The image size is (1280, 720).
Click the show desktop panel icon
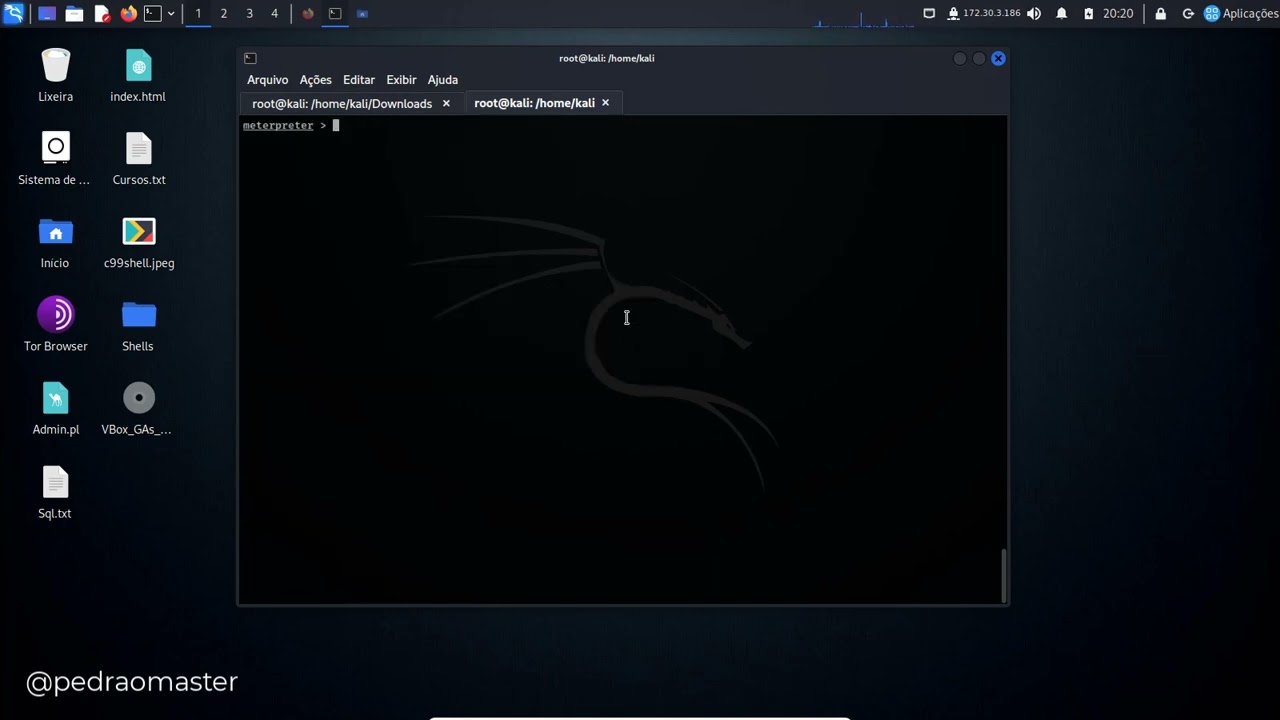47,14
